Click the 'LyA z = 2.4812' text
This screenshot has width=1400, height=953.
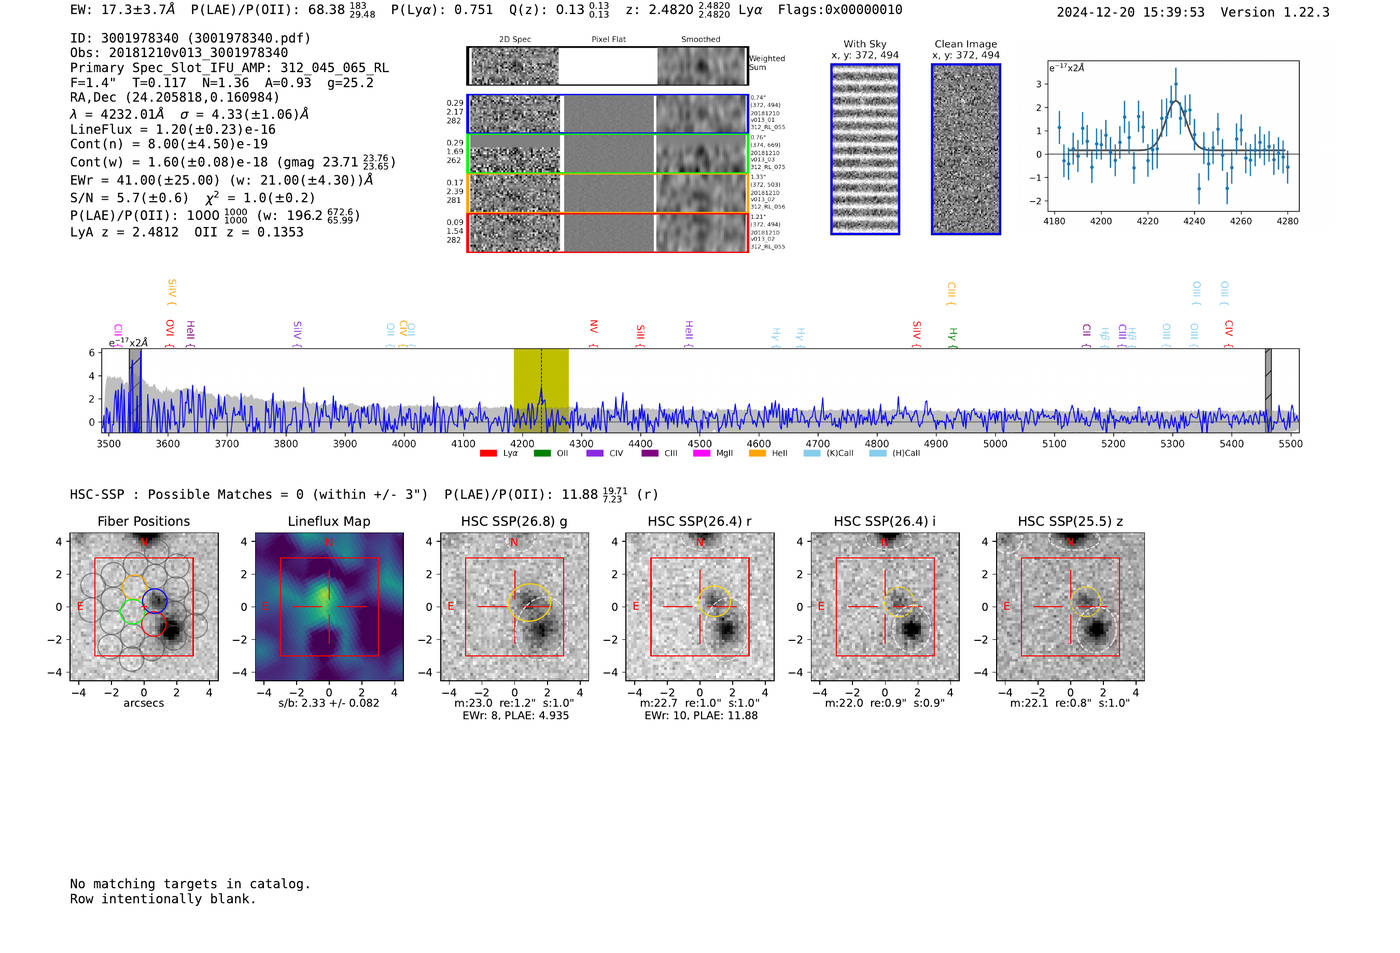pyautogui.click(x=124, y=232)
